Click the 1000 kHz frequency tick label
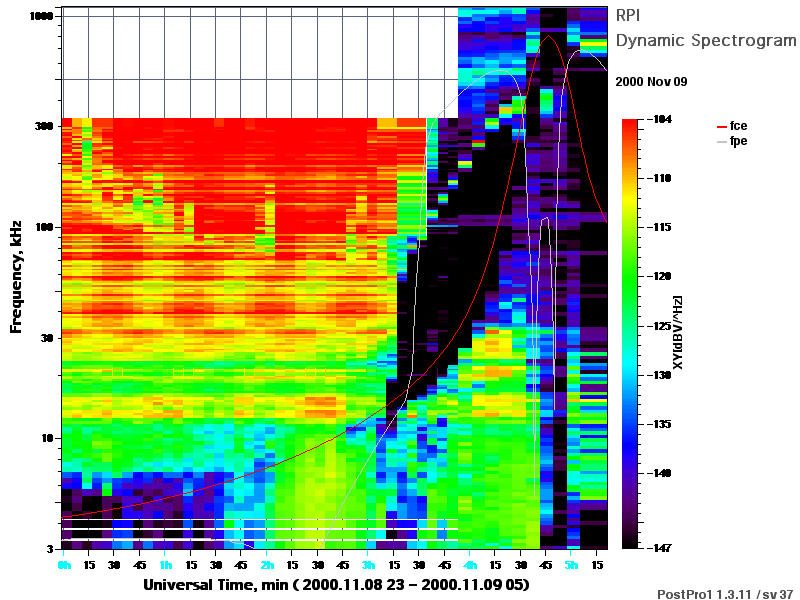Screen dimensions: 800x600 coord(41,16)
